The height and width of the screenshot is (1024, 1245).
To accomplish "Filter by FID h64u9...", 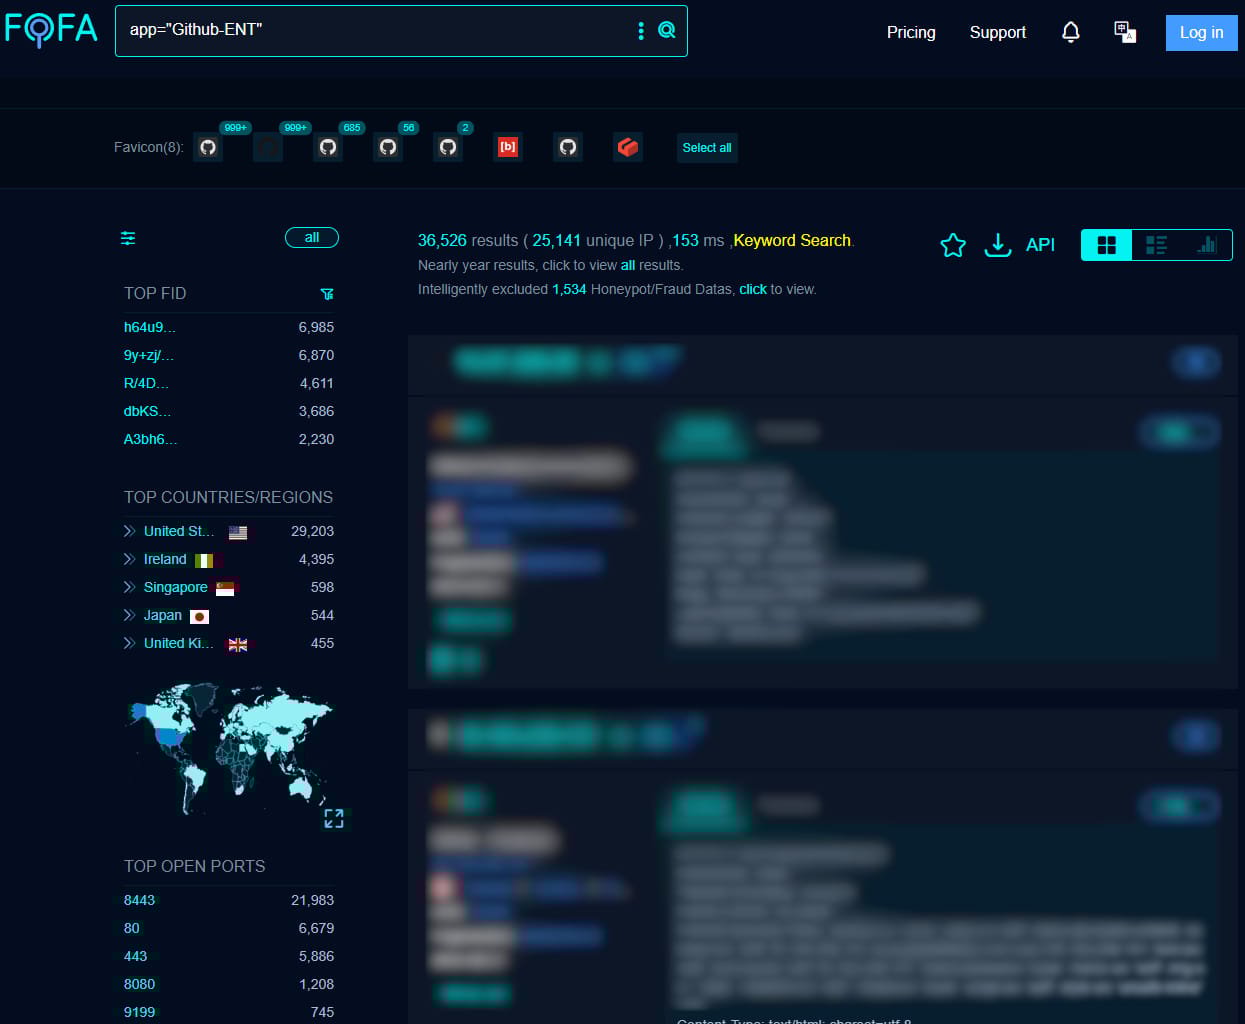I will pos(149,327).
